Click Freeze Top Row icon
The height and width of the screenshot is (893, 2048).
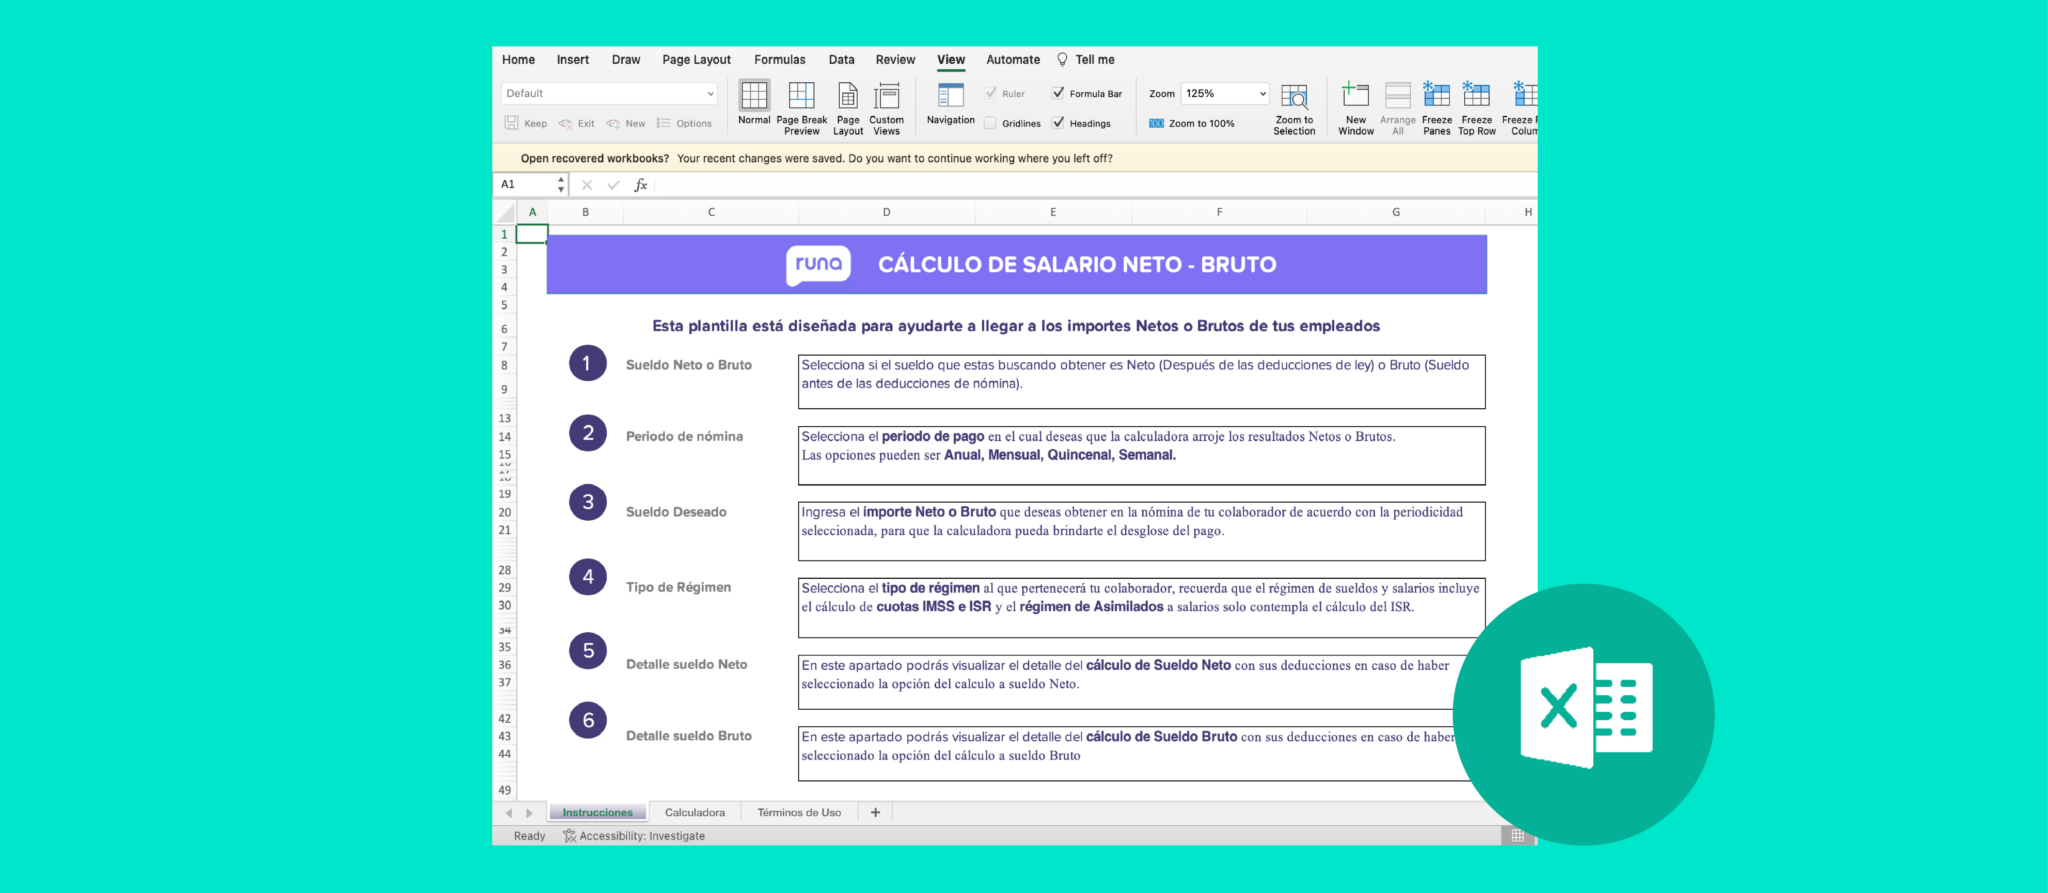click(1476, 96)
